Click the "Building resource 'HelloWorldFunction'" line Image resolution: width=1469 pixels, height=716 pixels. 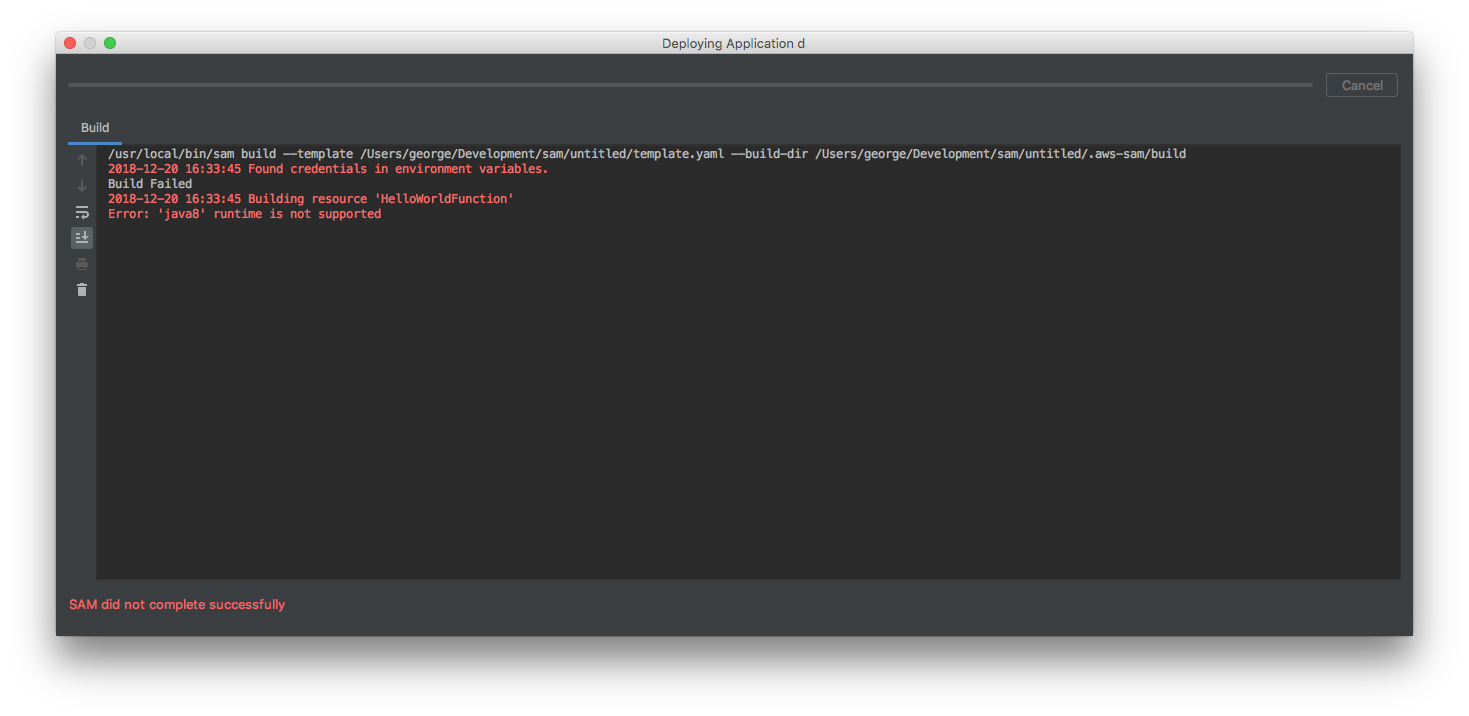pyautogui.click(x=310, y=199)
